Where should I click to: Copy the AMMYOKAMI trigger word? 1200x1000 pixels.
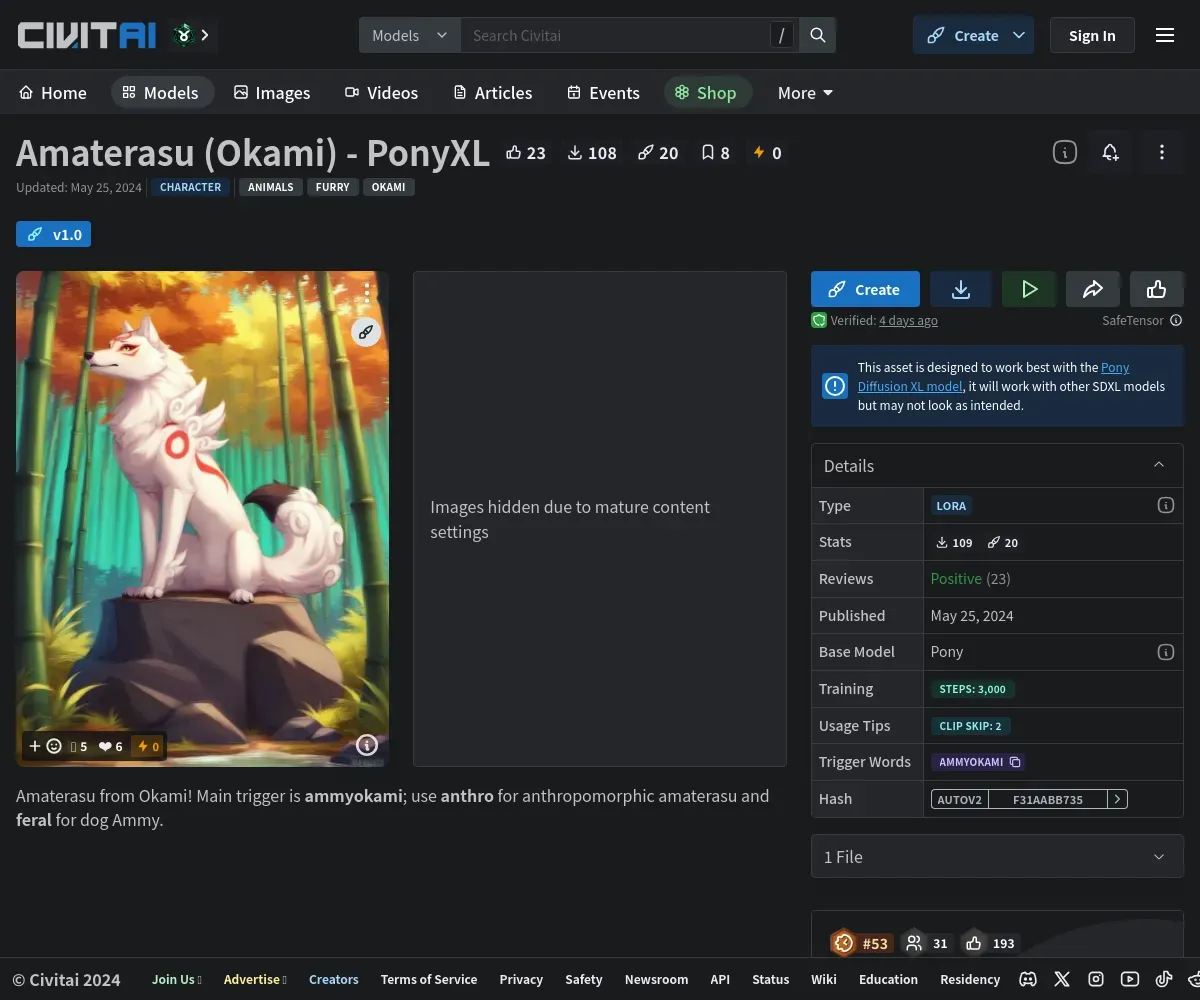978,762
